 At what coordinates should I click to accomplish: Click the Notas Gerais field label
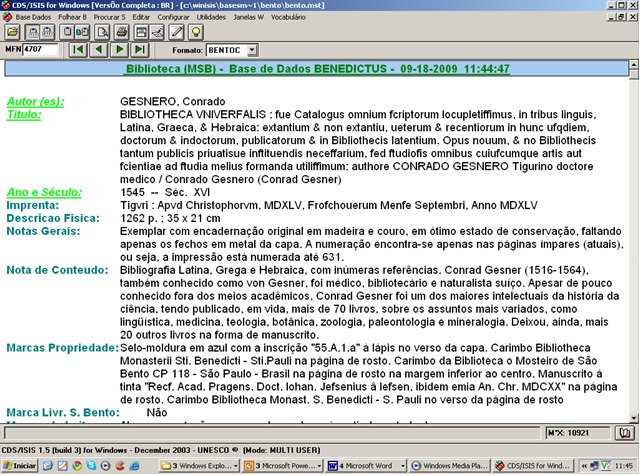(43, 231)
